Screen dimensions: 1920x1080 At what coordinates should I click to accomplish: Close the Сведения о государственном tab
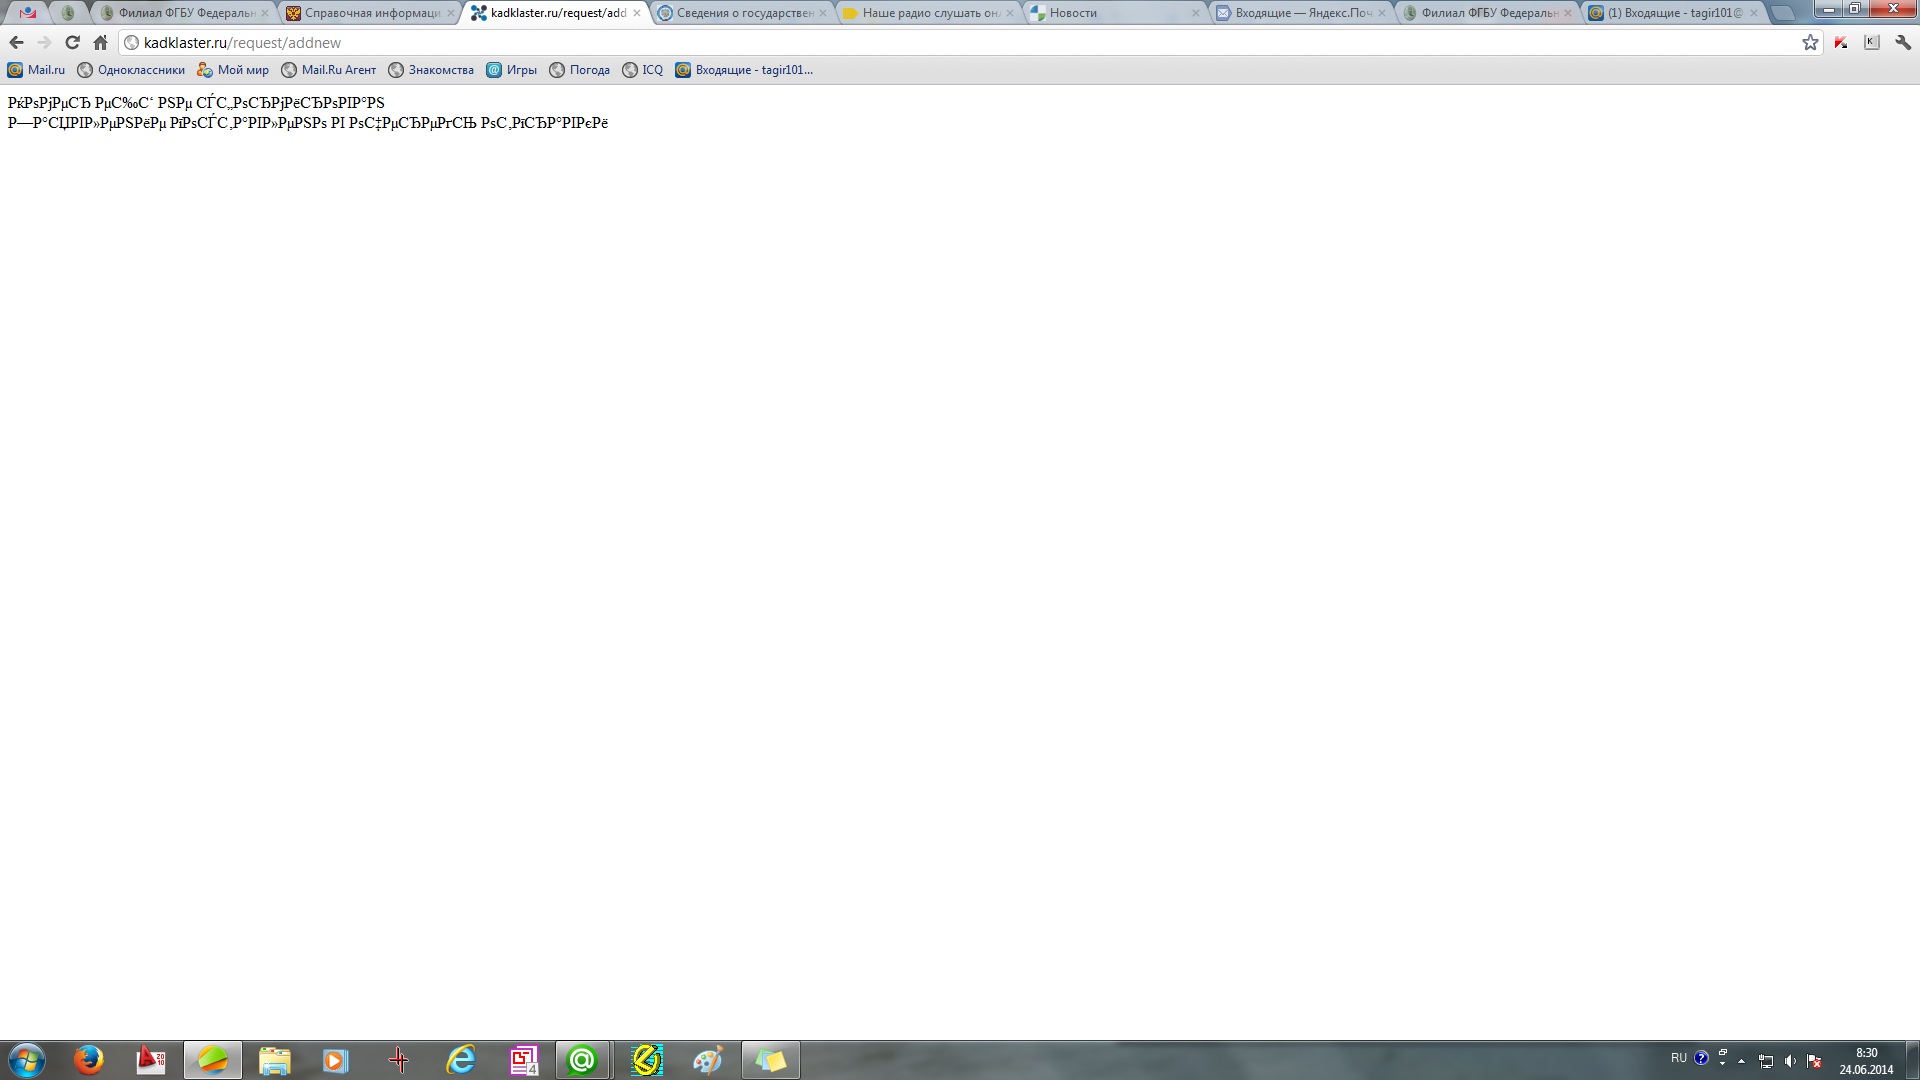click(823, 13)
